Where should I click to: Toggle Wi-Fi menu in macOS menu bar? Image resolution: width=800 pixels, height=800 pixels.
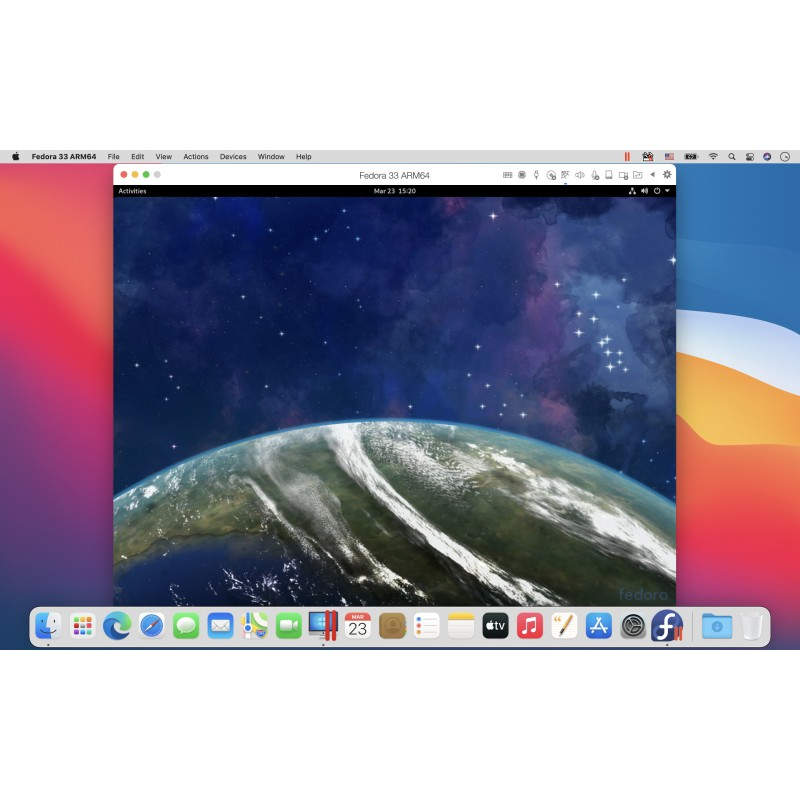713,157
